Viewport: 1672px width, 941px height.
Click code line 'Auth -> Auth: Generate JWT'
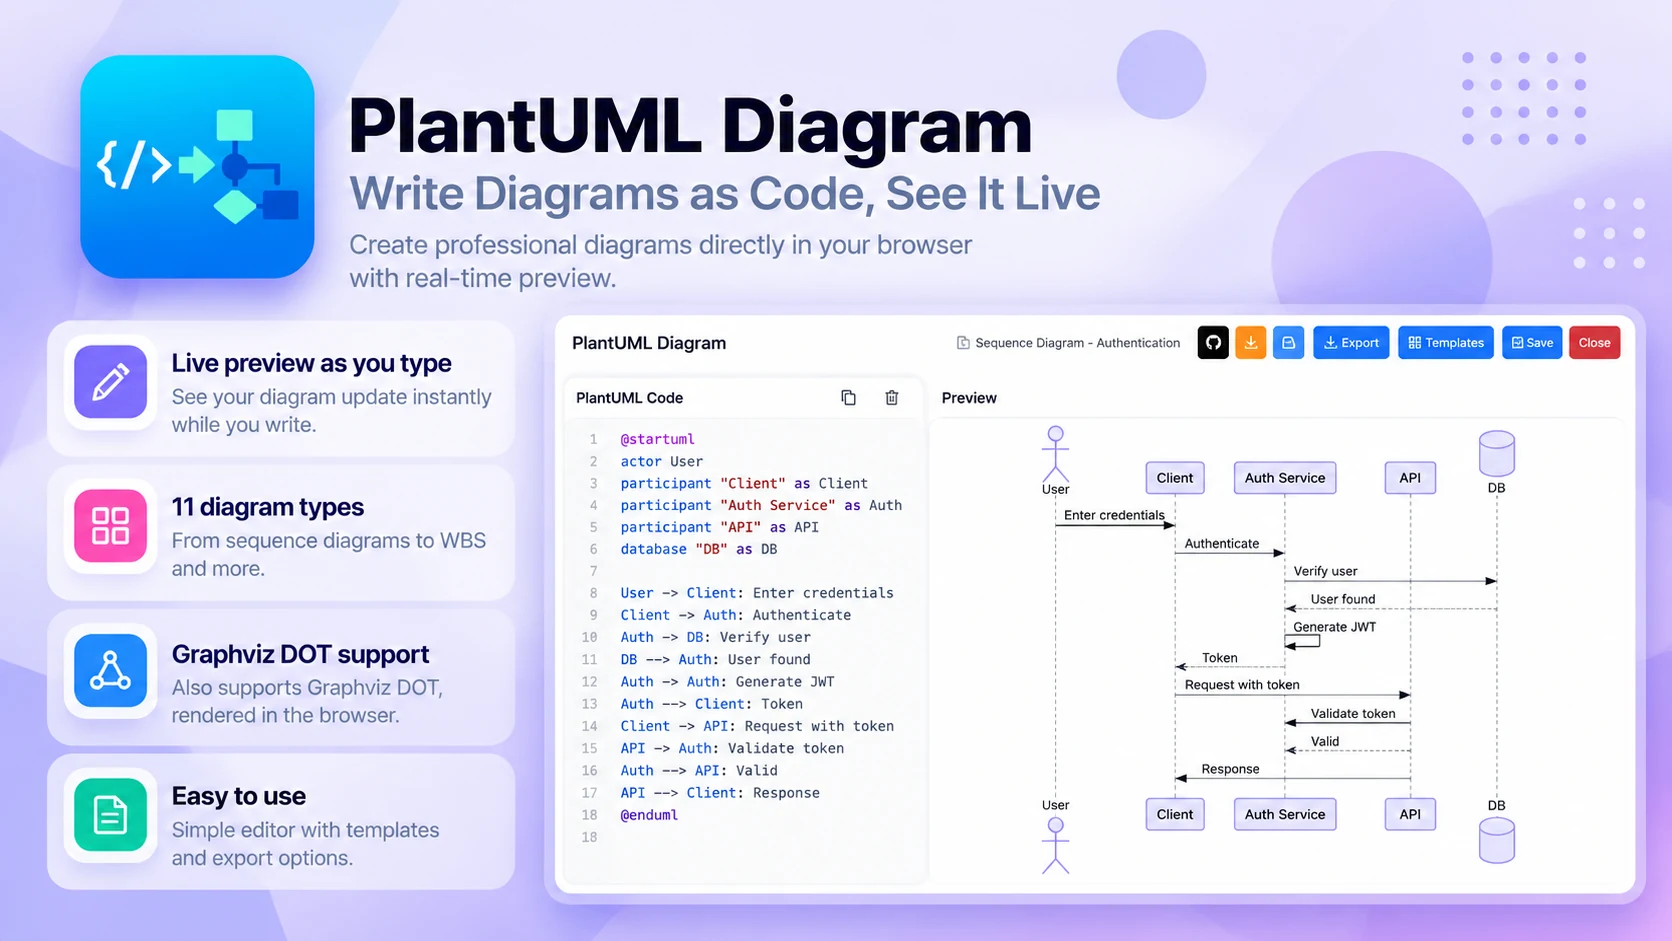coord(727,682)
